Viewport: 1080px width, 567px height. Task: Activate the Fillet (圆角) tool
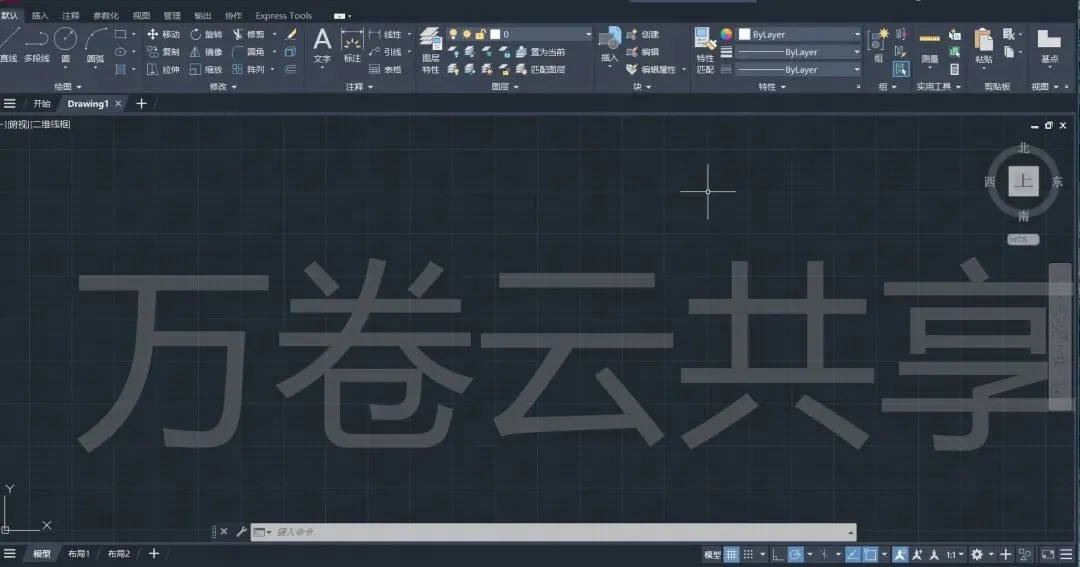(x=249, y=52)
